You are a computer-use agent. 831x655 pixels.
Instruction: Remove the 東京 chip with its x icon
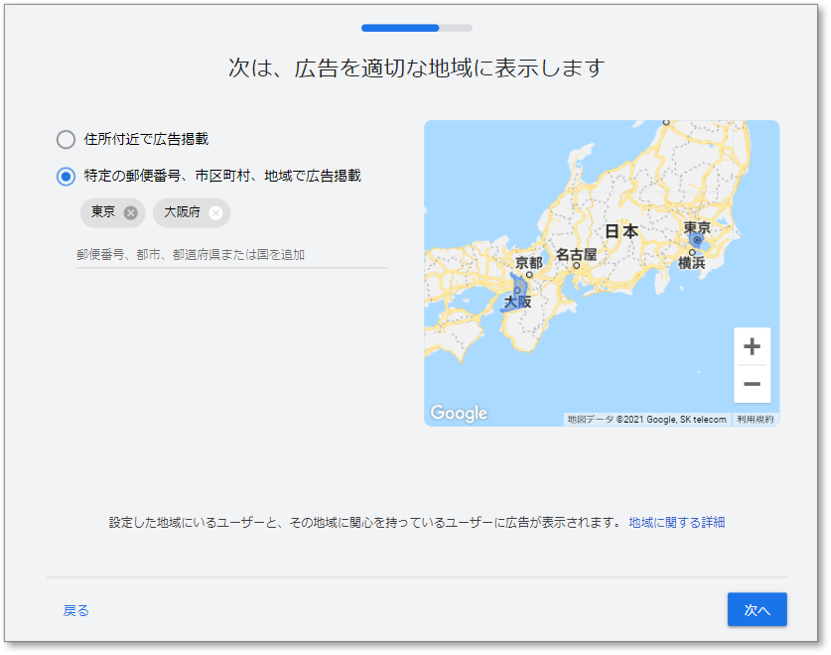tap(130, 213)
